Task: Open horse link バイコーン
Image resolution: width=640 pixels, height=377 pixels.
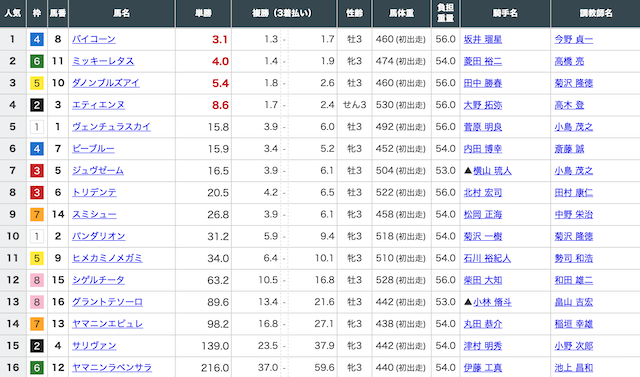Action: coord(94,39)
